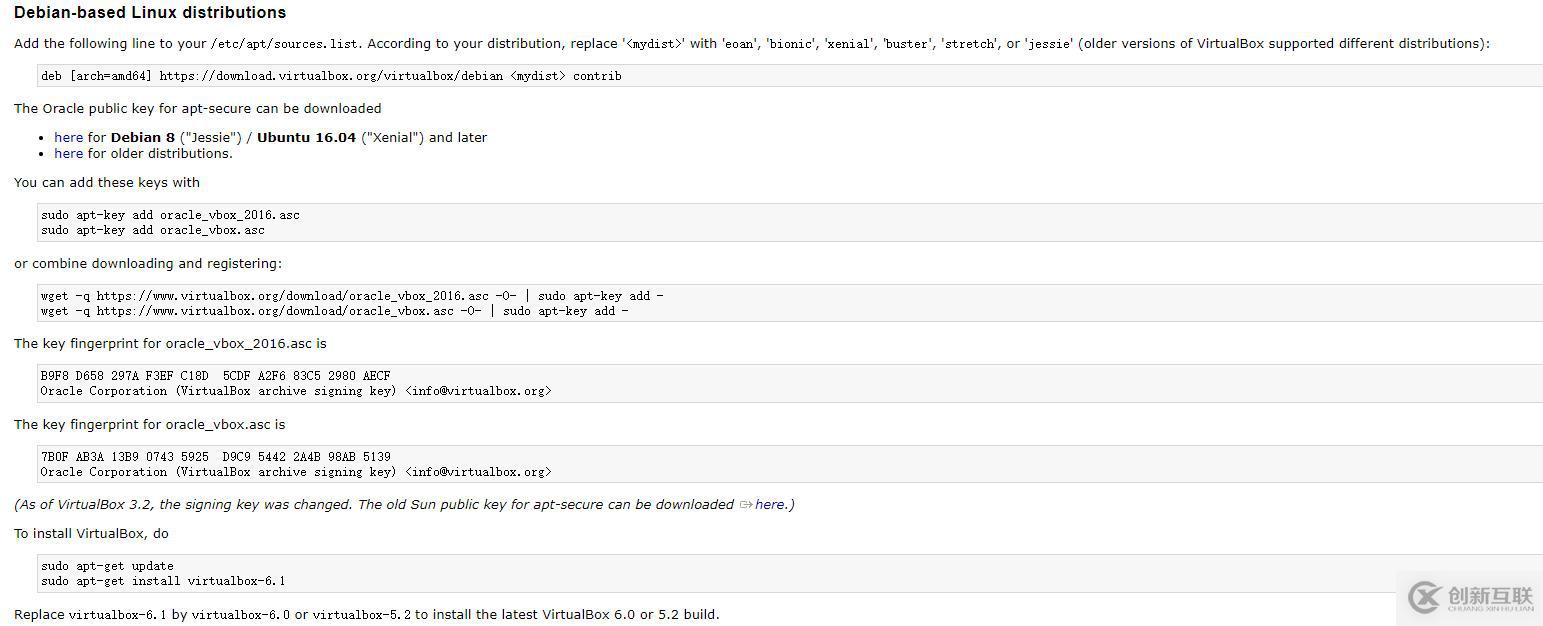Viewport: 1543px width, 626px height.
Task: Click the Replace virtualbox-6.1 instruction text
Action: click(x=365, y=614)
